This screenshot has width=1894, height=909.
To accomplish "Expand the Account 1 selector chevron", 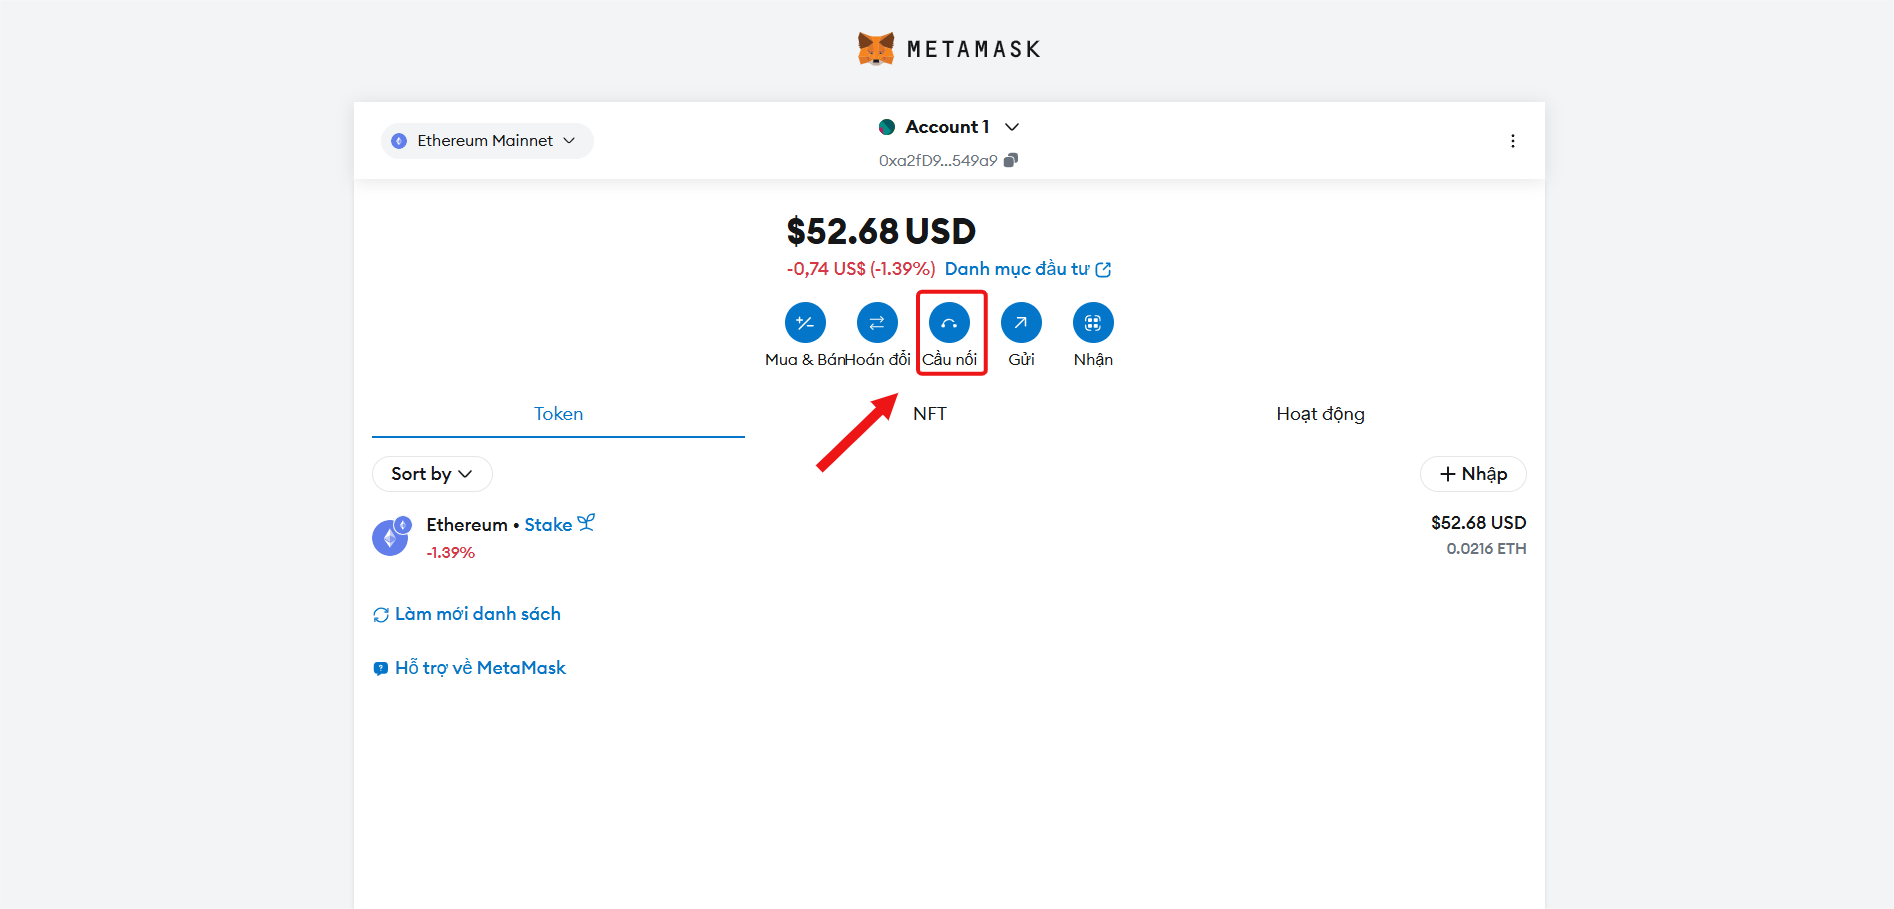I will pos(1012,127).
